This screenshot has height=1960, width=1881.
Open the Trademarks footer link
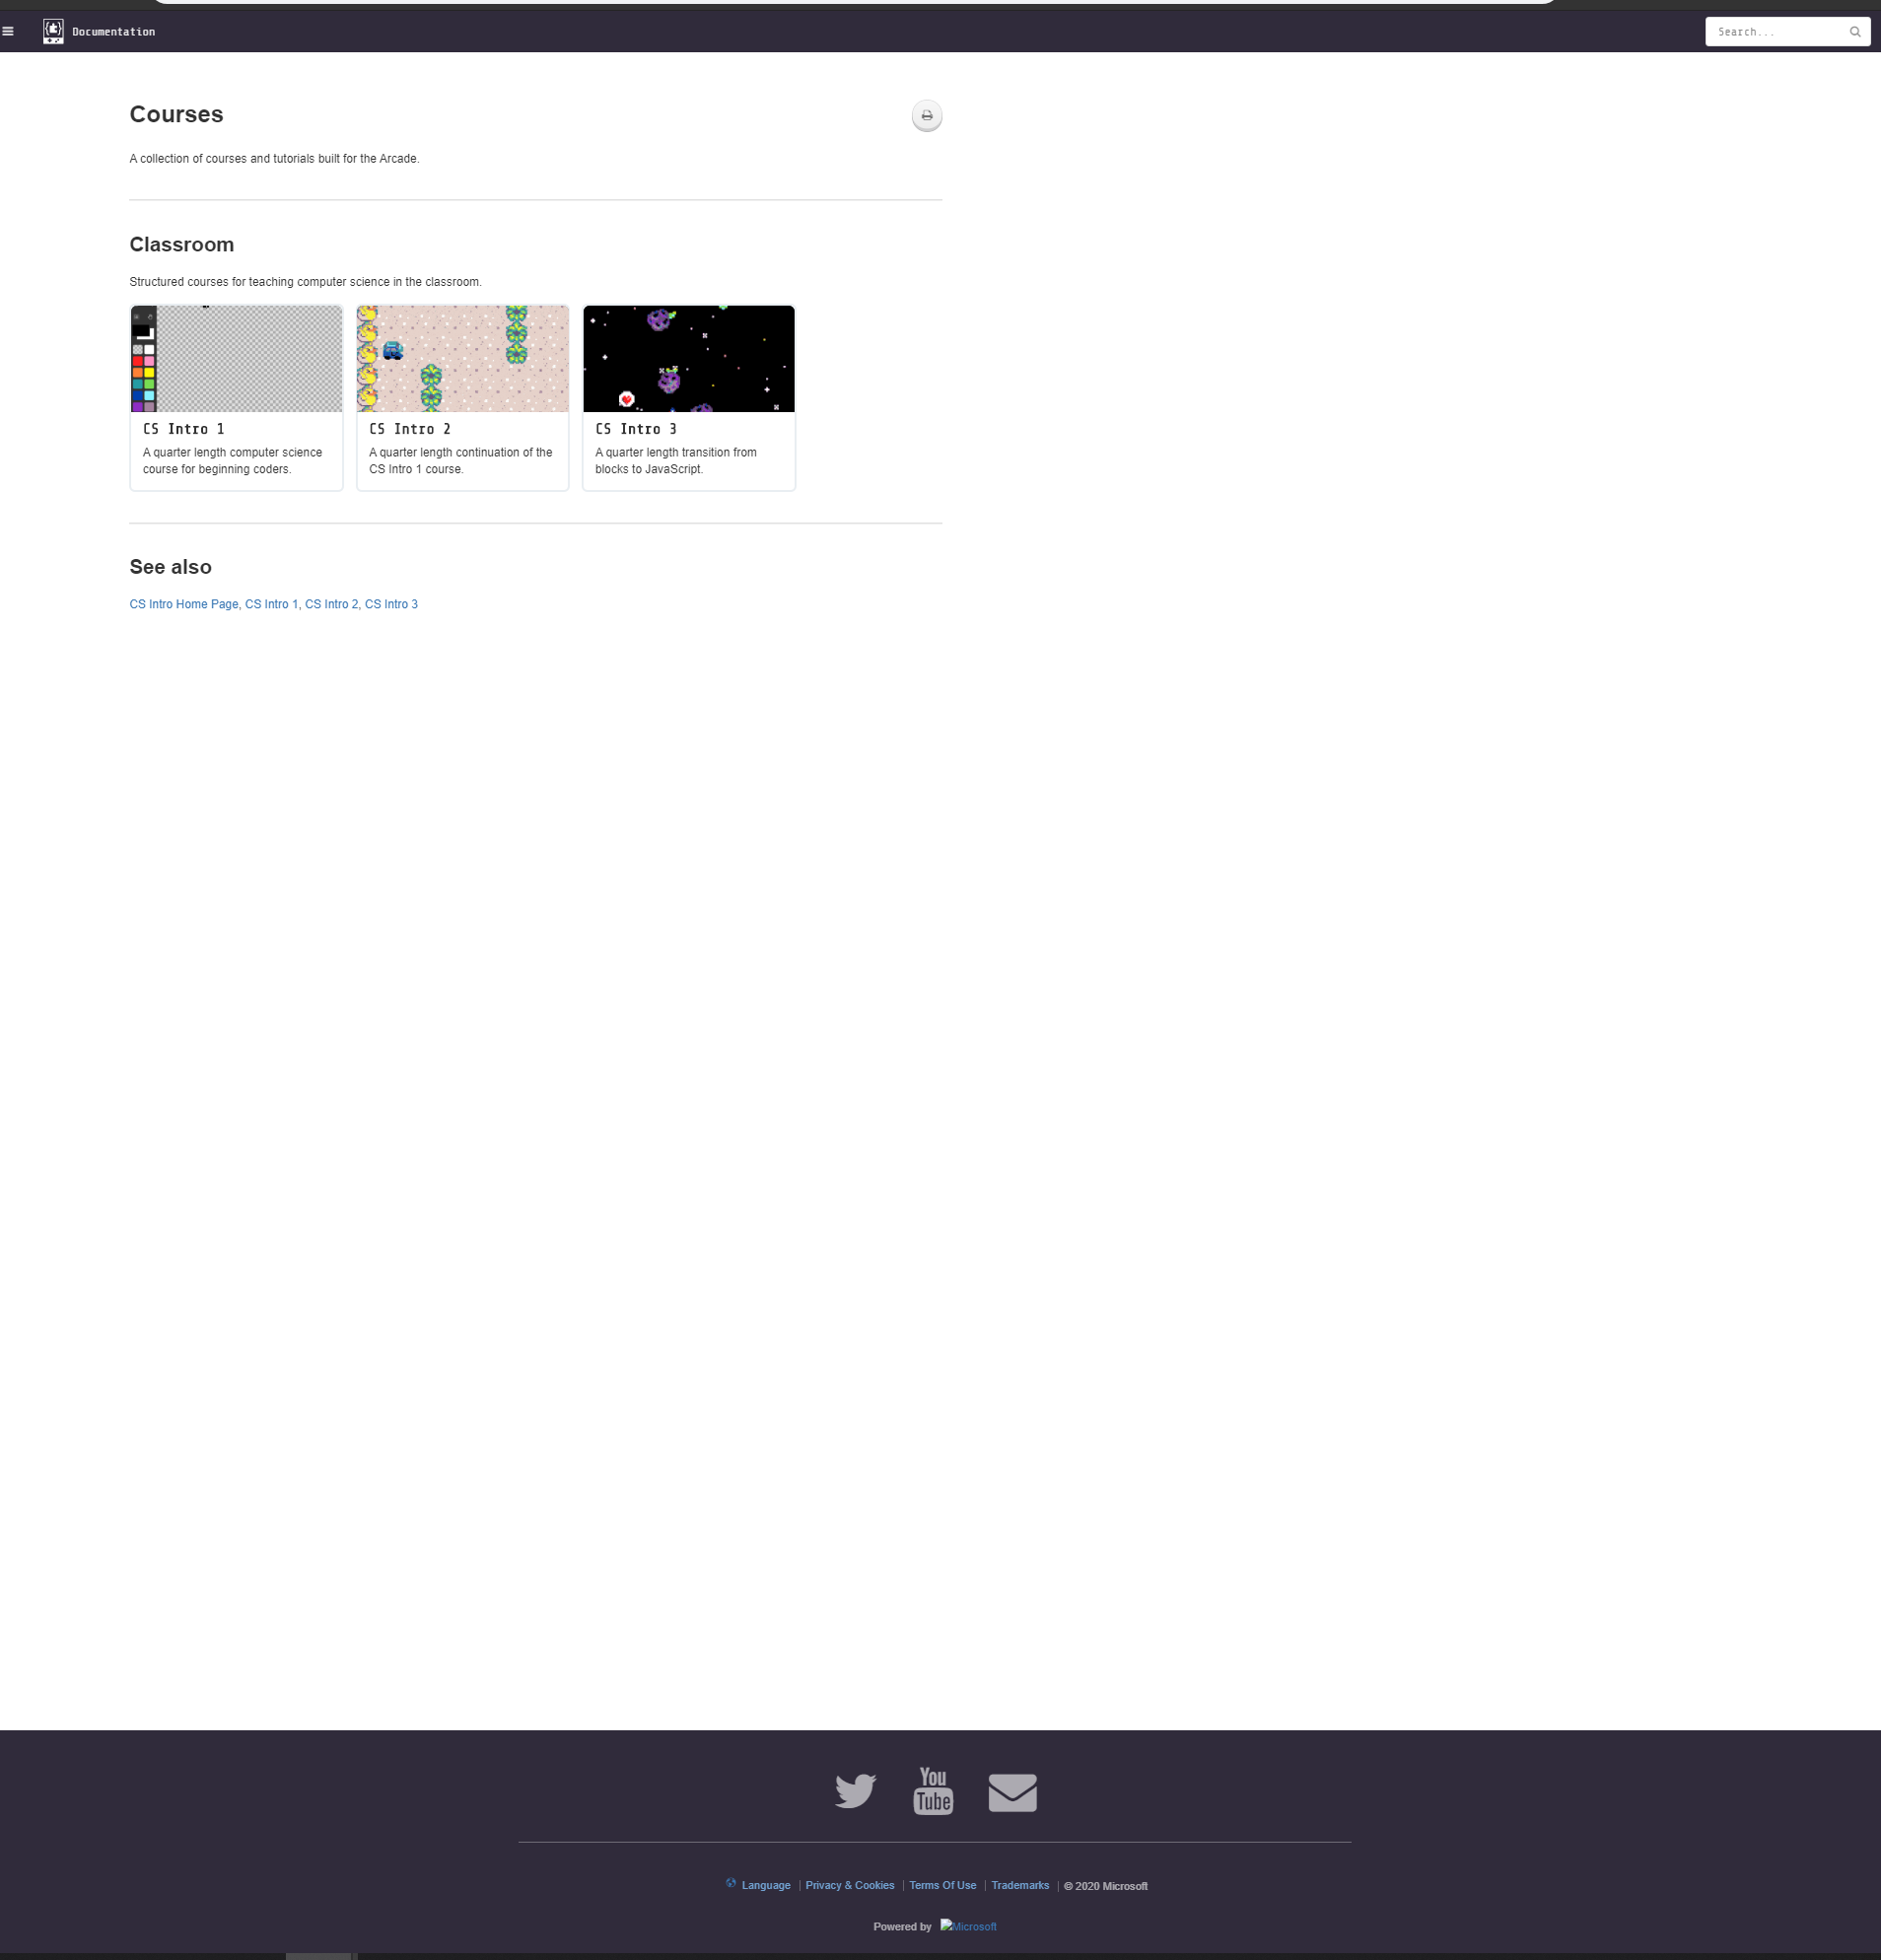(x=1020, y=1885)
